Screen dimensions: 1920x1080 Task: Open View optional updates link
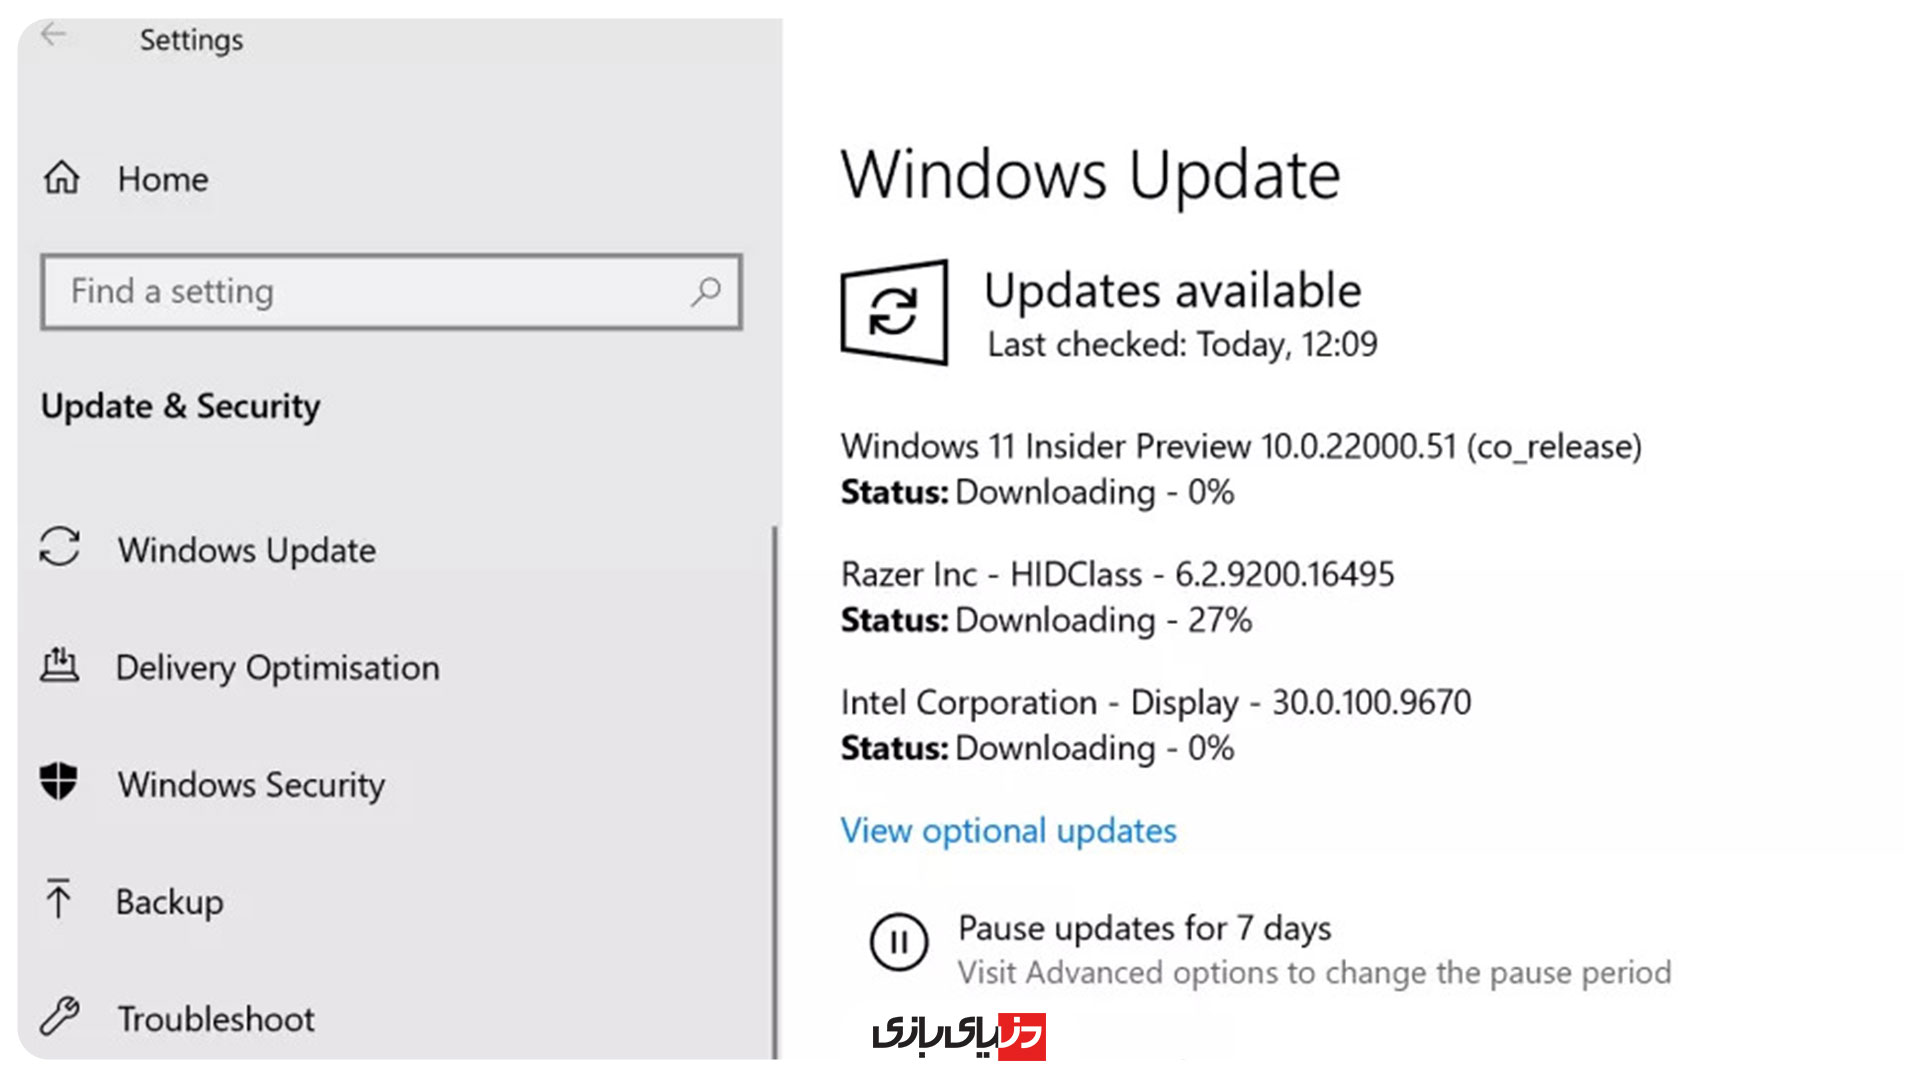(x=1008, y=830)
